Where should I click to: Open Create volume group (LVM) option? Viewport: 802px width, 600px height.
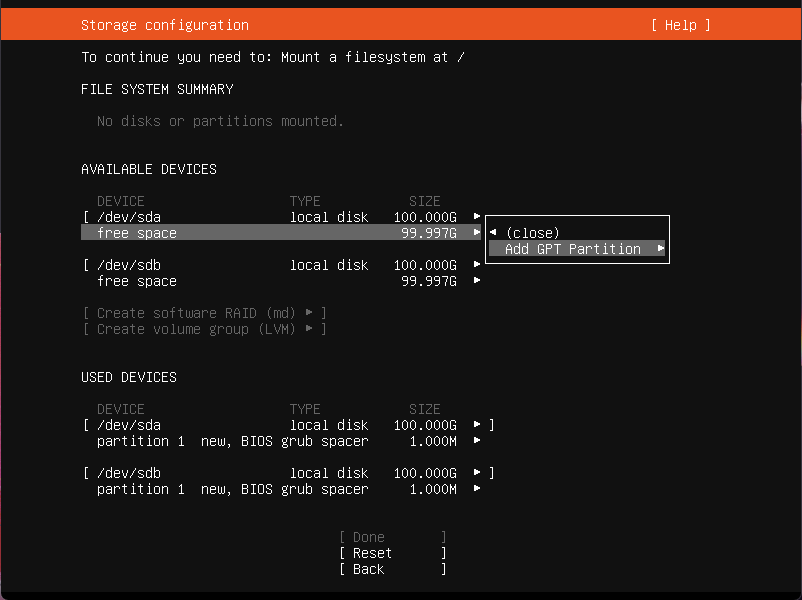[204, 329]
